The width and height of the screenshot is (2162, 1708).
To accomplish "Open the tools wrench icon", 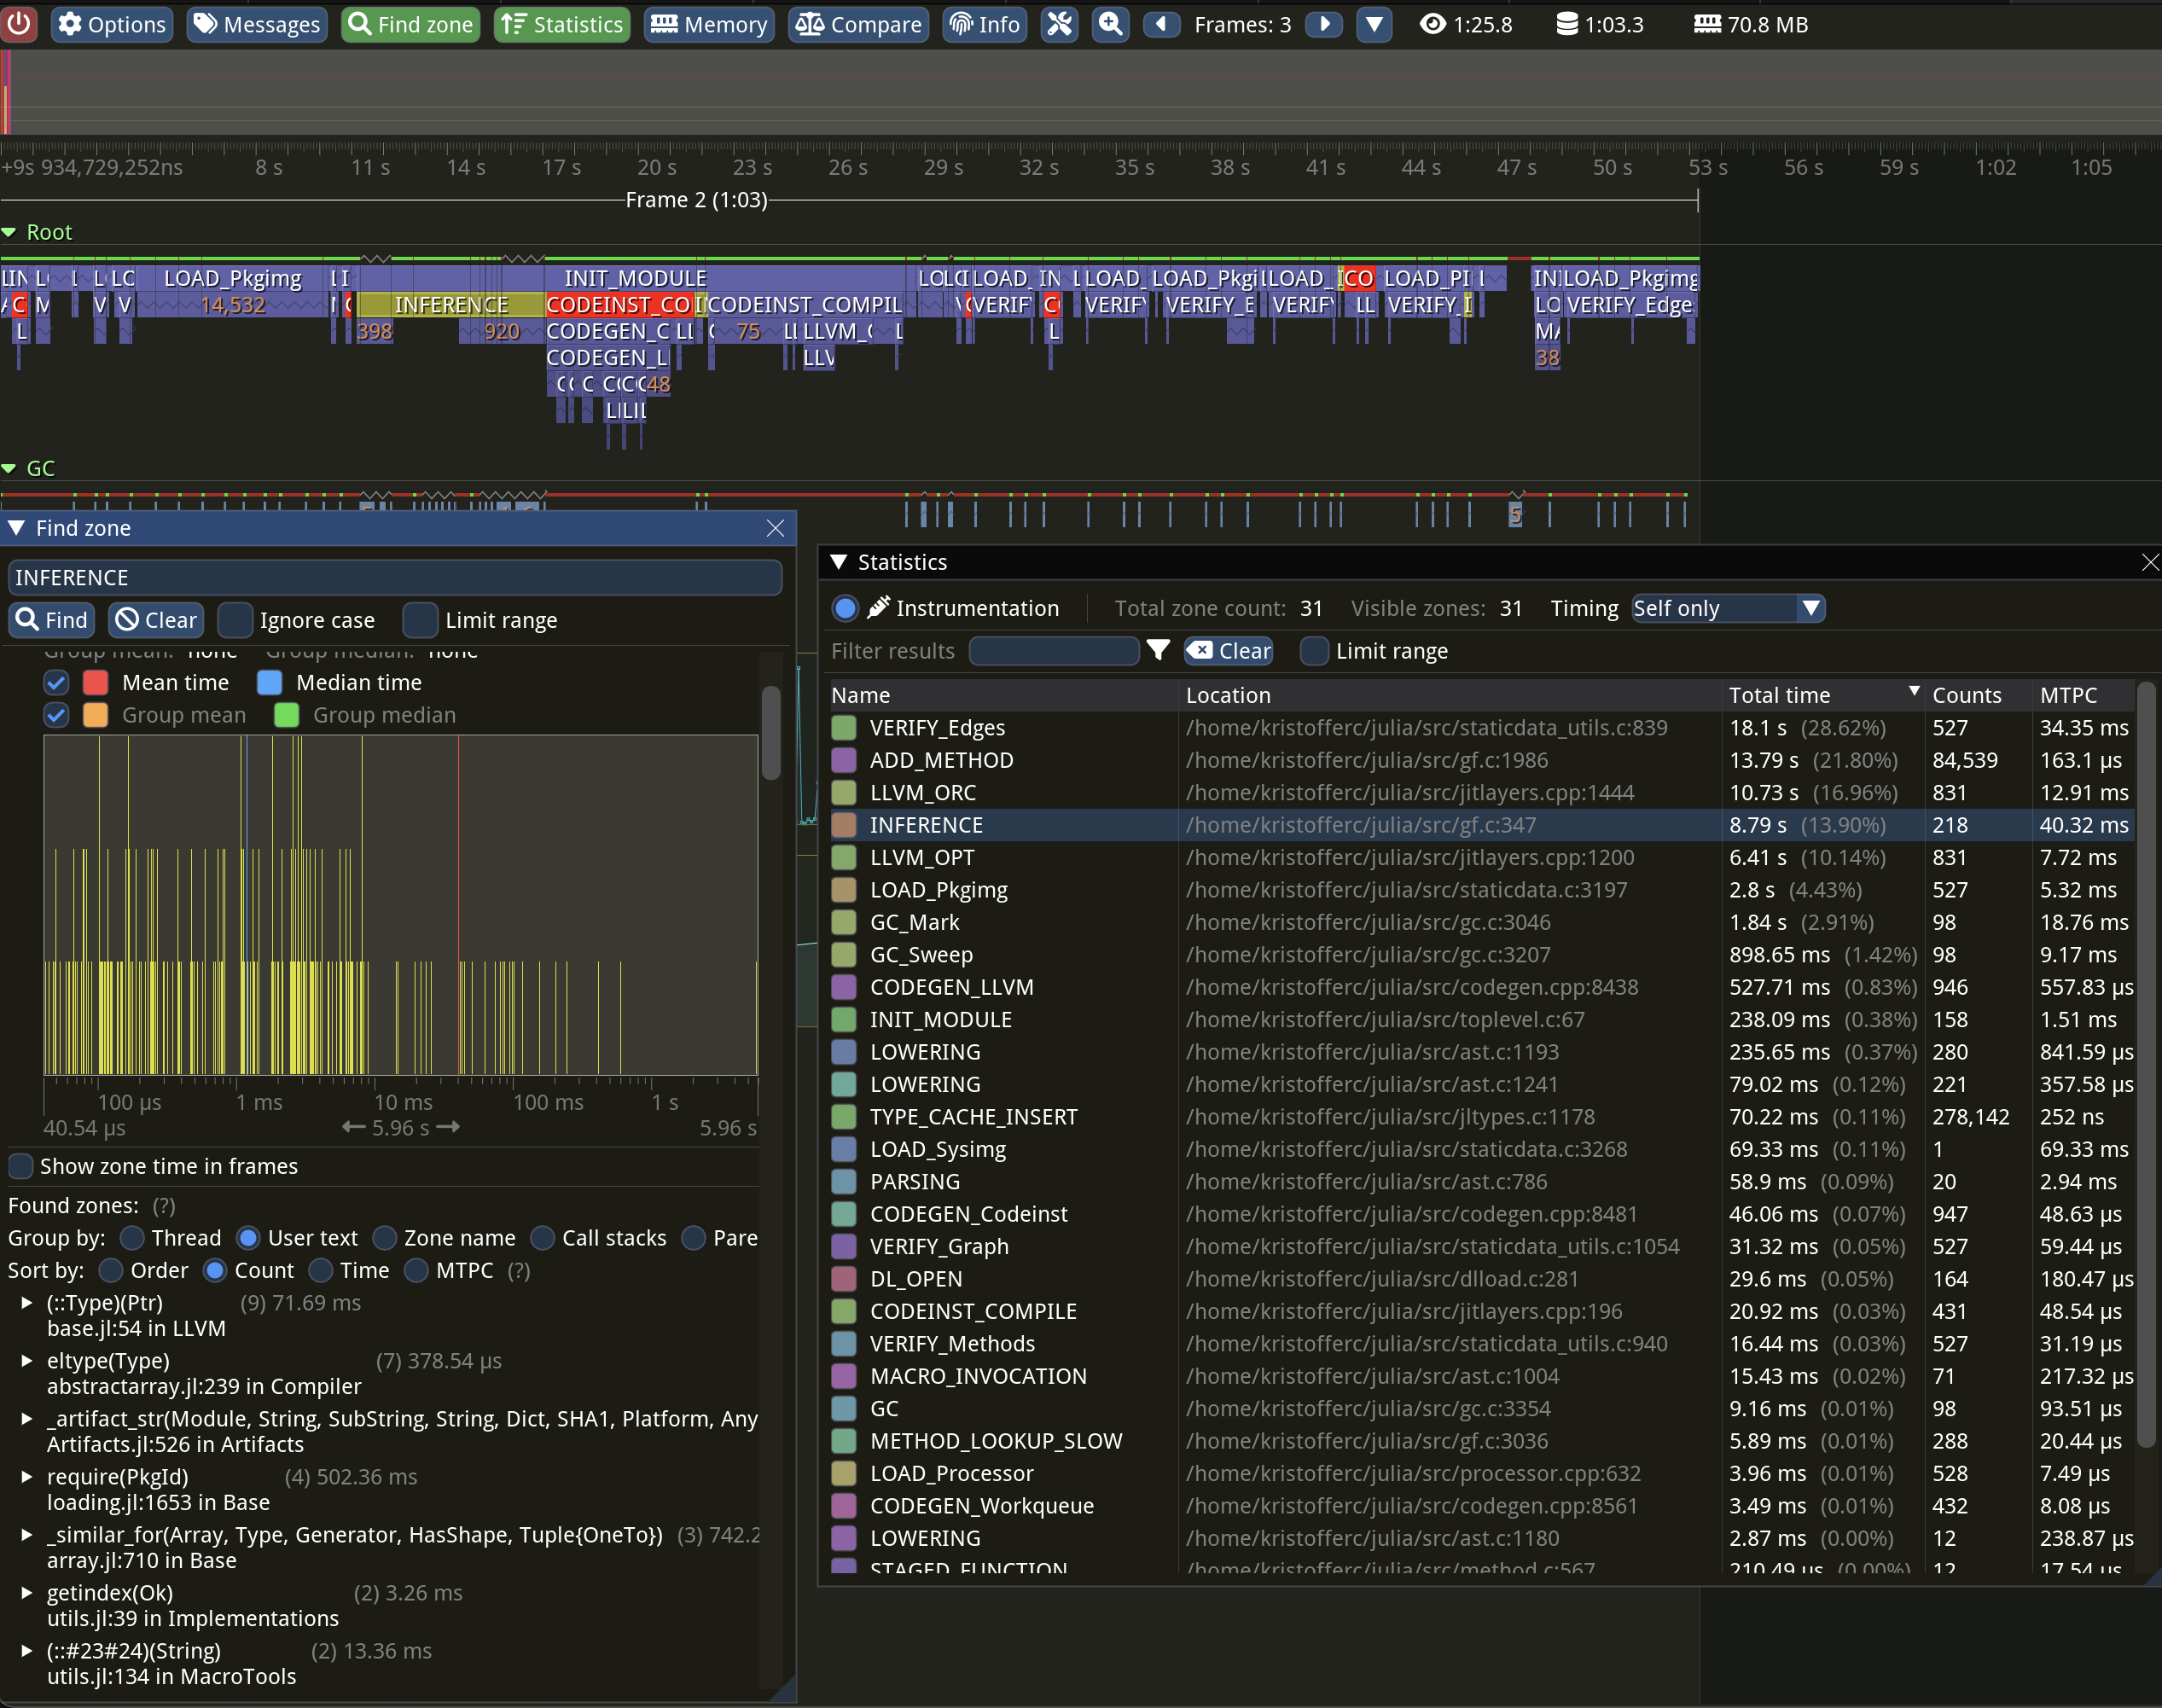I will 1059,24.
